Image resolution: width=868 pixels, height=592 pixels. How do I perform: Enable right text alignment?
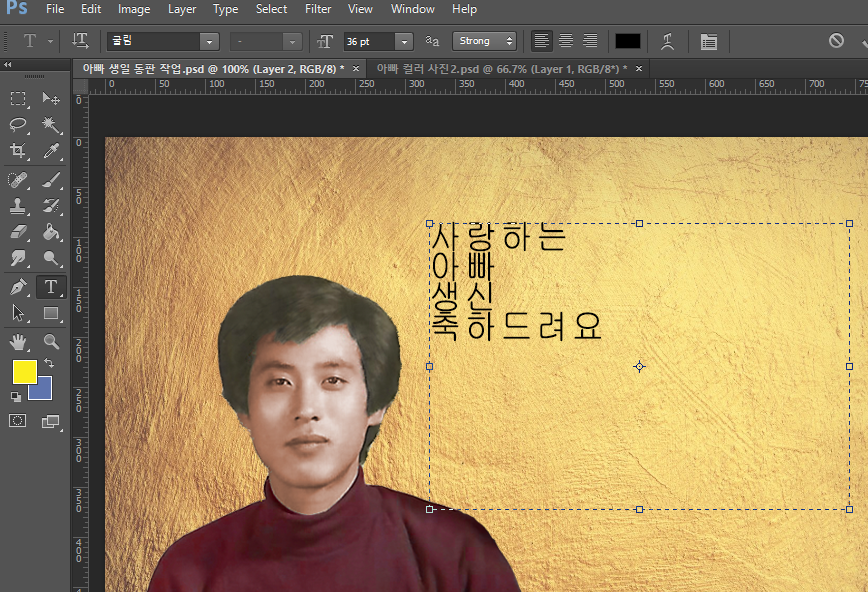pyautogui.click(x=590, y=41)
